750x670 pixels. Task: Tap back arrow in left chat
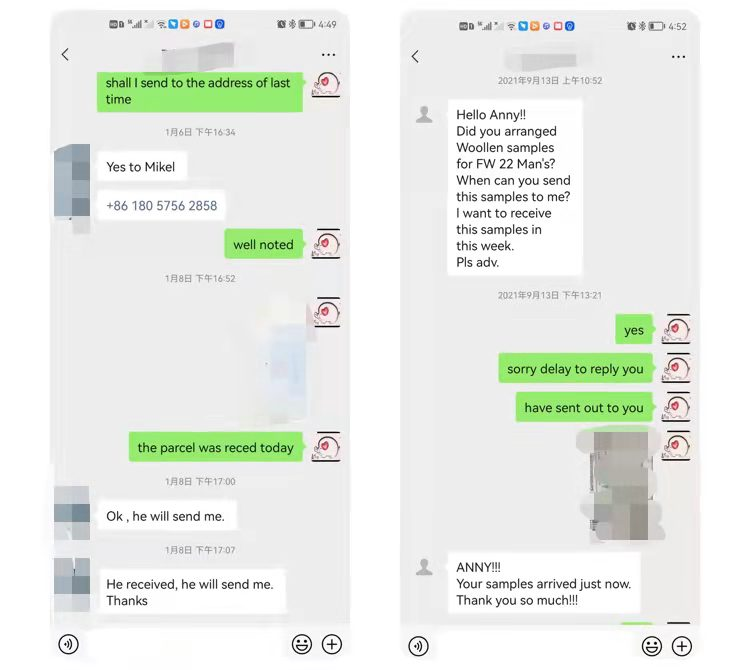pyautogui.click(x=66, y=55)
